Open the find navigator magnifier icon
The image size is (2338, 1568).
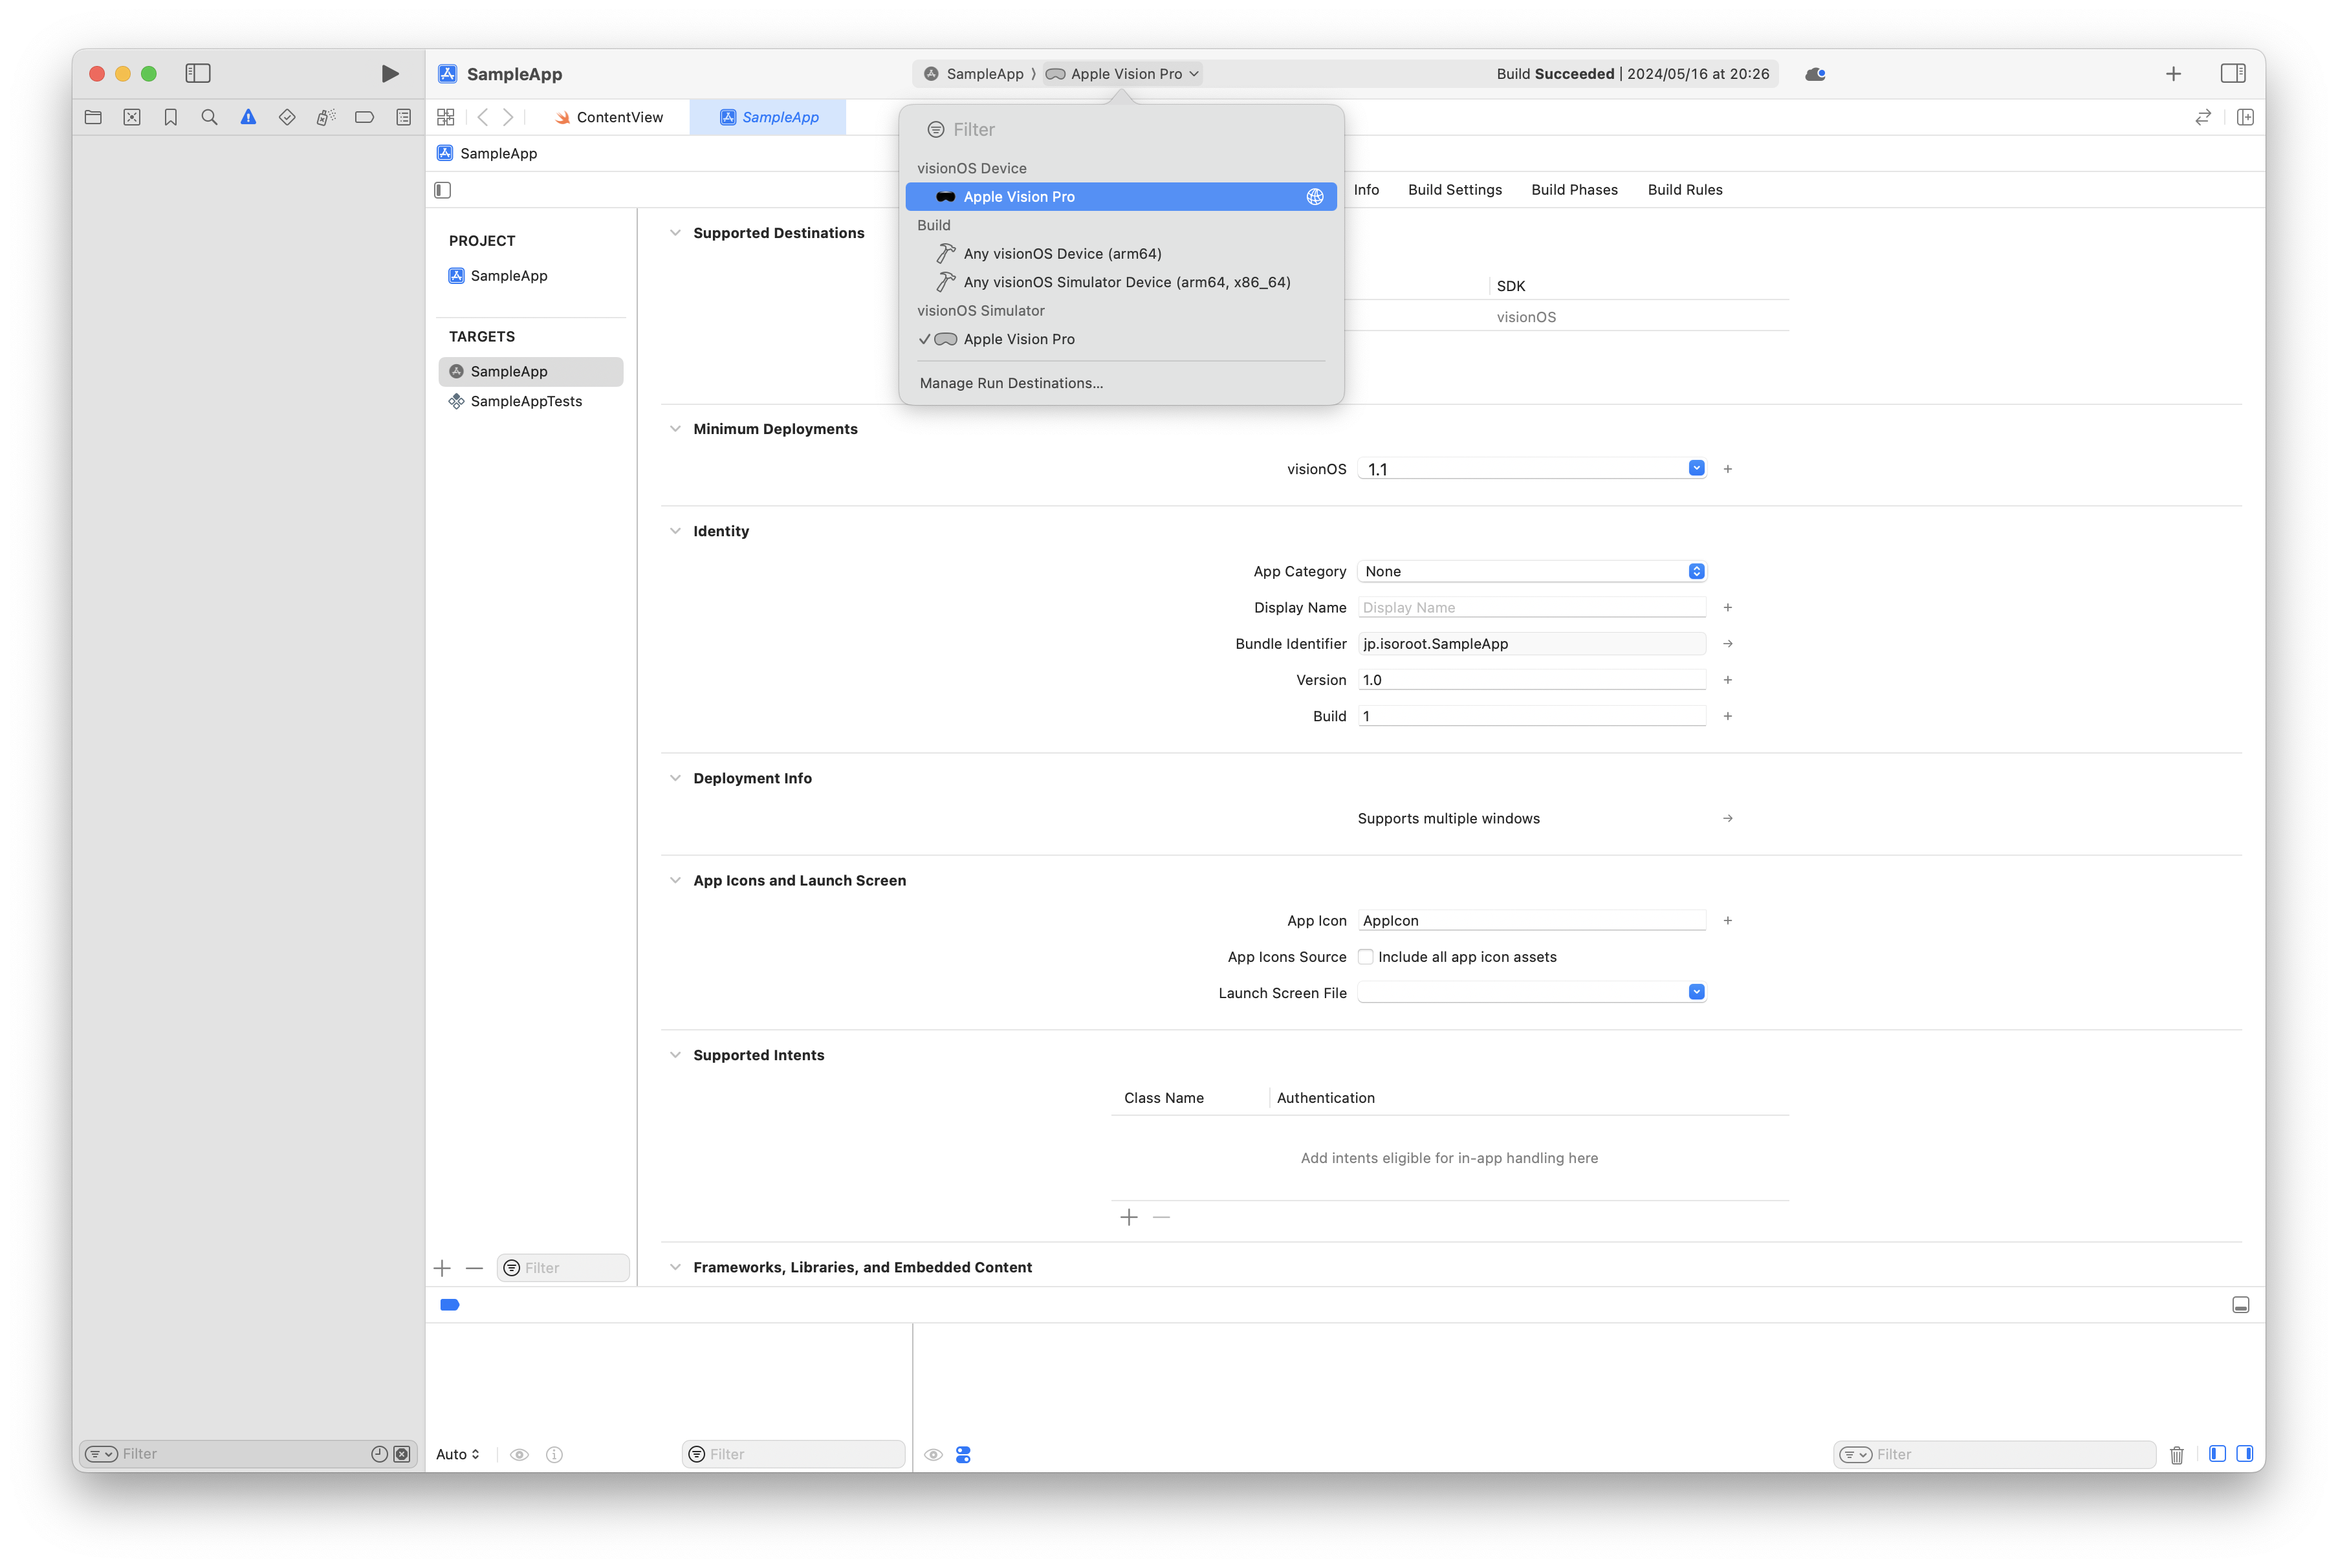[x=209, y=117]
